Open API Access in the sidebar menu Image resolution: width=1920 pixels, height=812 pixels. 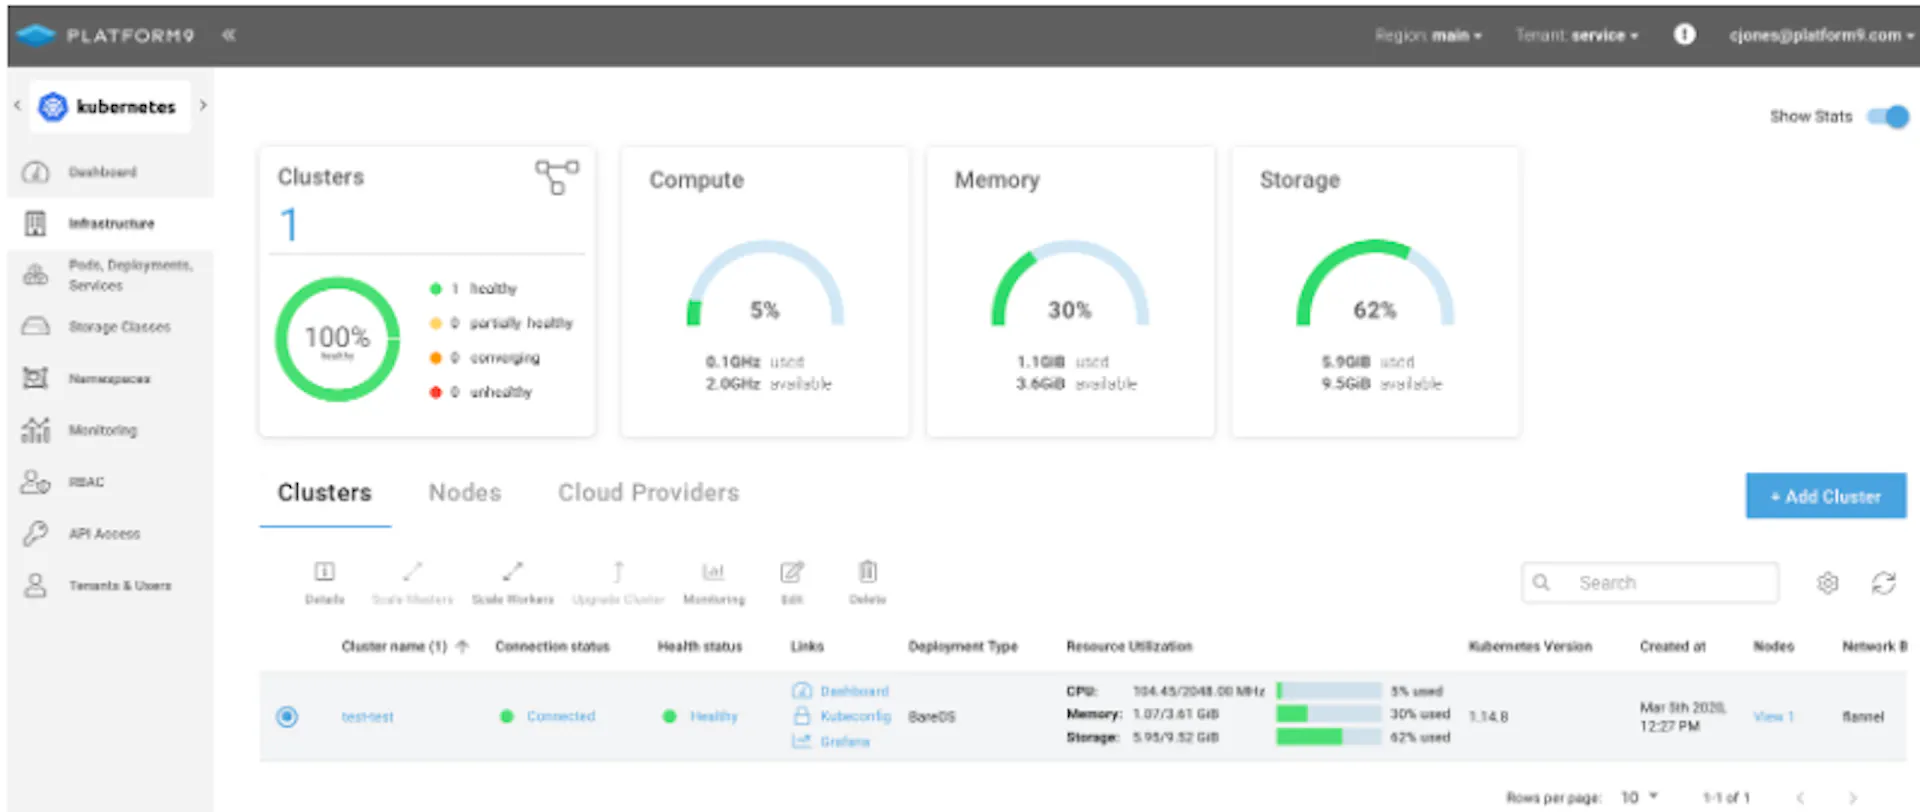coord(104,534)
